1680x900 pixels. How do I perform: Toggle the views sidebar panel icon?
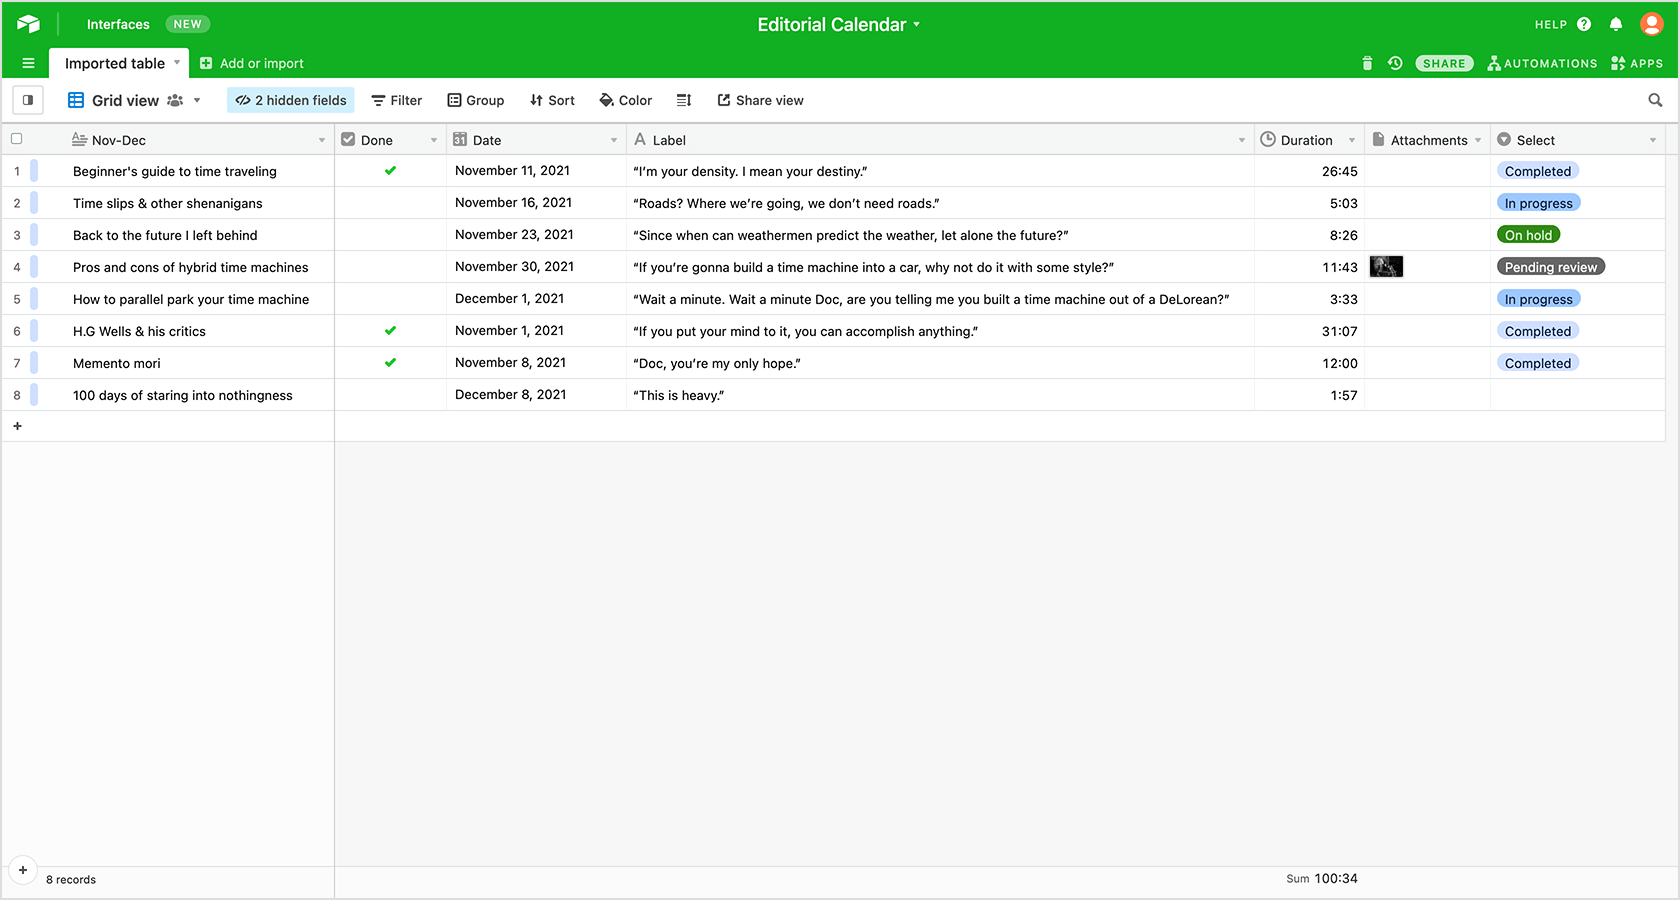pos(28,100)
